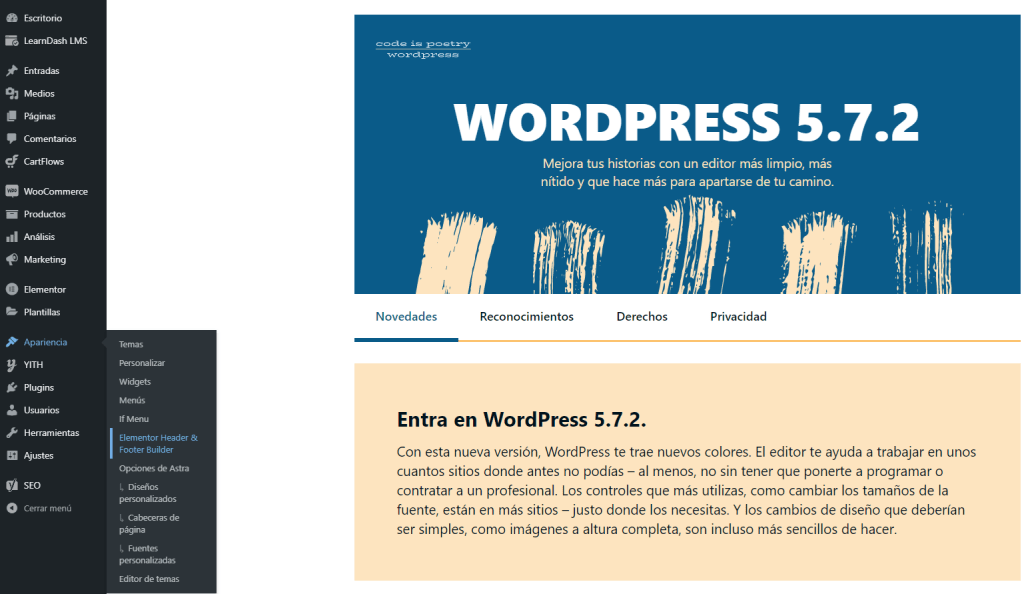The image size is (1024, 594).
Task: Click the Marketing megaphone icon
Action: pos(12,259)
